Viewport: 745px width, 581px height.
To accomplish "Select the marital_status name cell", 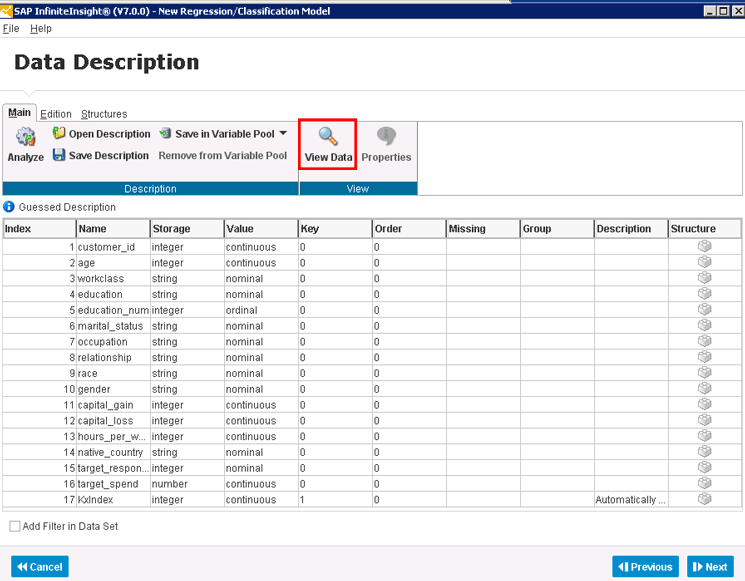I will [113, 326].
